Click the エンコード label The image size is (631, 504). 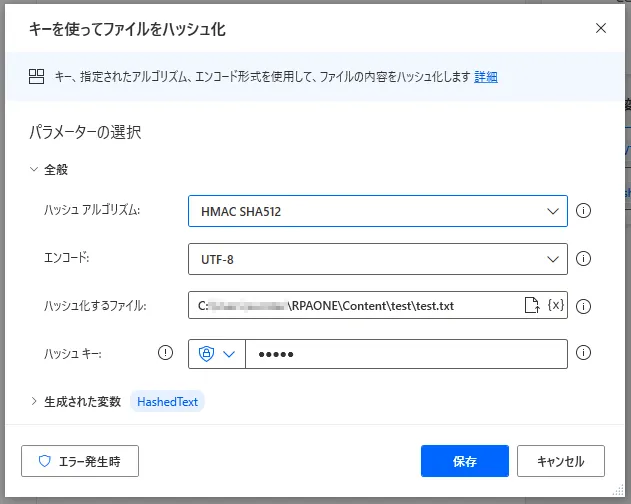[x=66, y=258]
